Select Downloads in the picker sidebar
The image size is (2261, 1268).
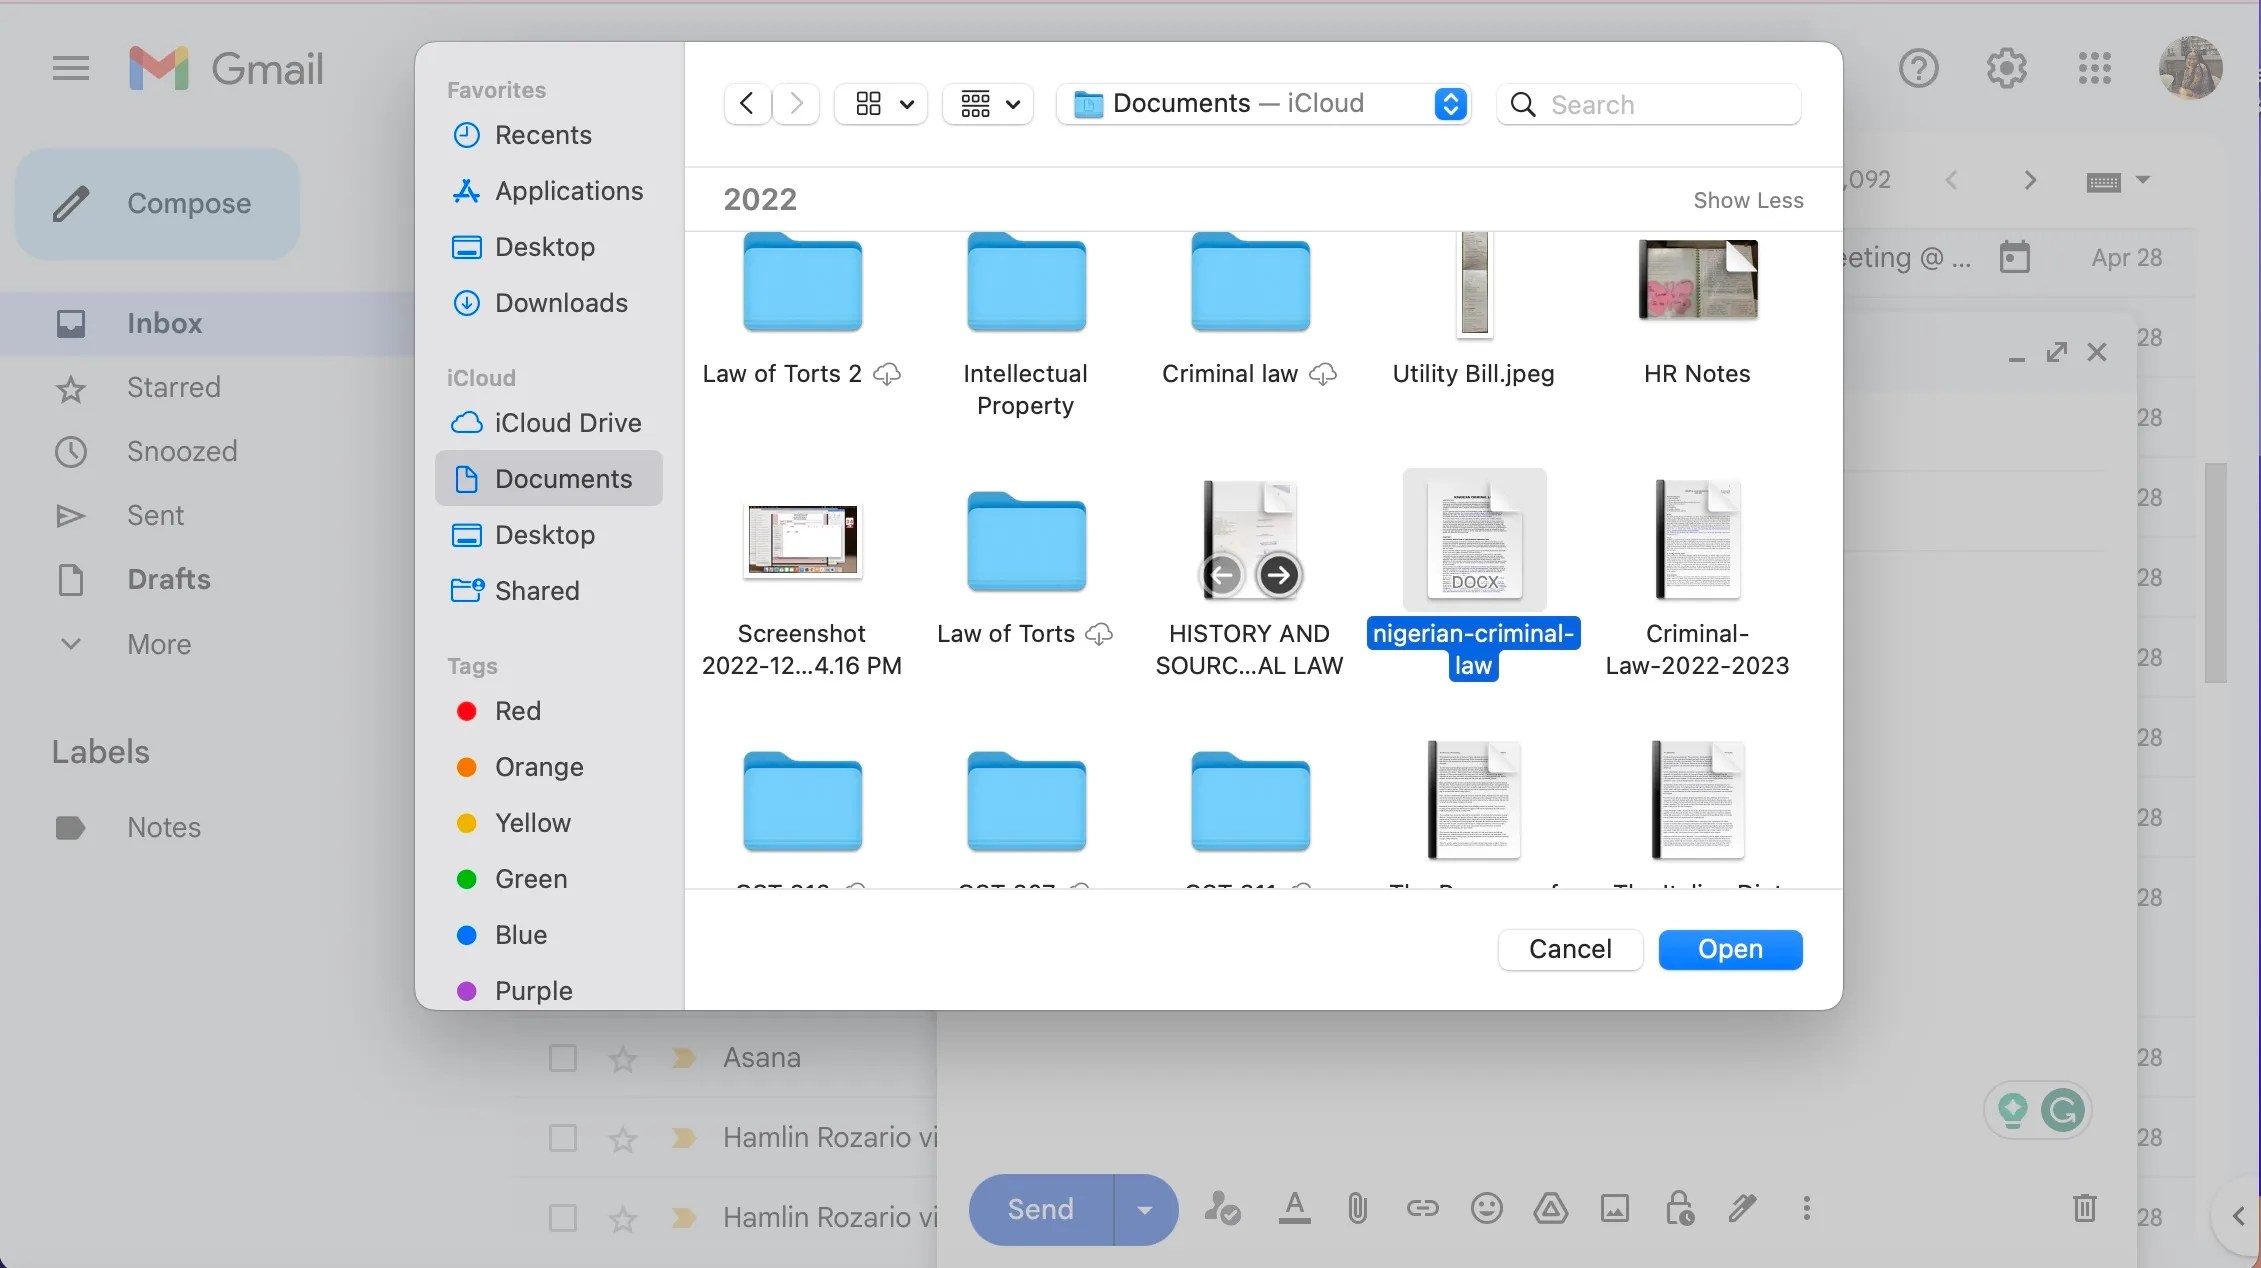(x=561, y=302)
